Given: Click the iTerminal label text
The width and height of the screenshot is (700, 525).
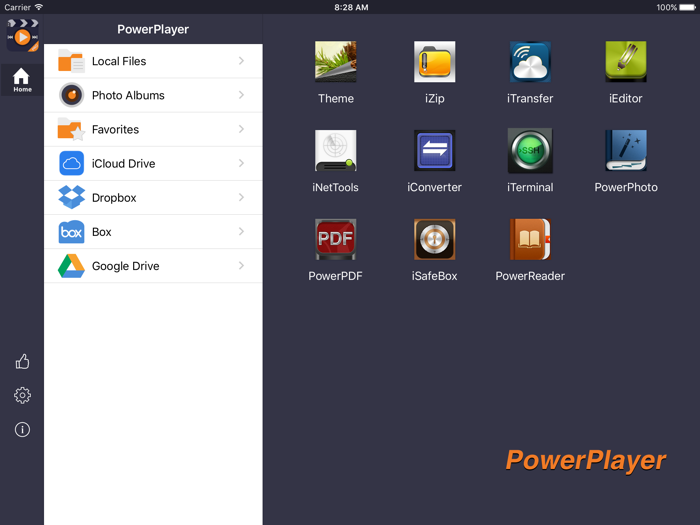Looking at the screenshot, I should pos(530,187).
